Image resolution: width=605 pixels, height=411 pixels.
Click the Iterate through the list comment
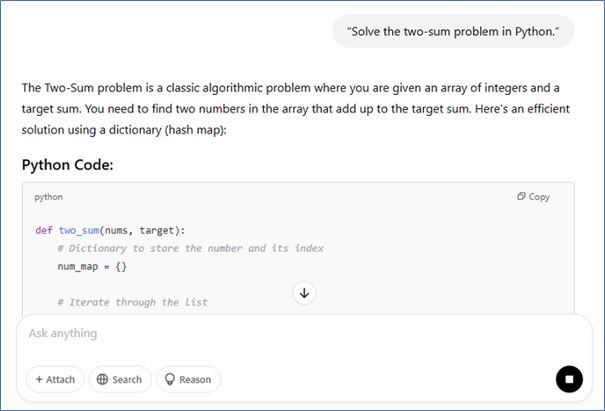[x=132, y=302]
